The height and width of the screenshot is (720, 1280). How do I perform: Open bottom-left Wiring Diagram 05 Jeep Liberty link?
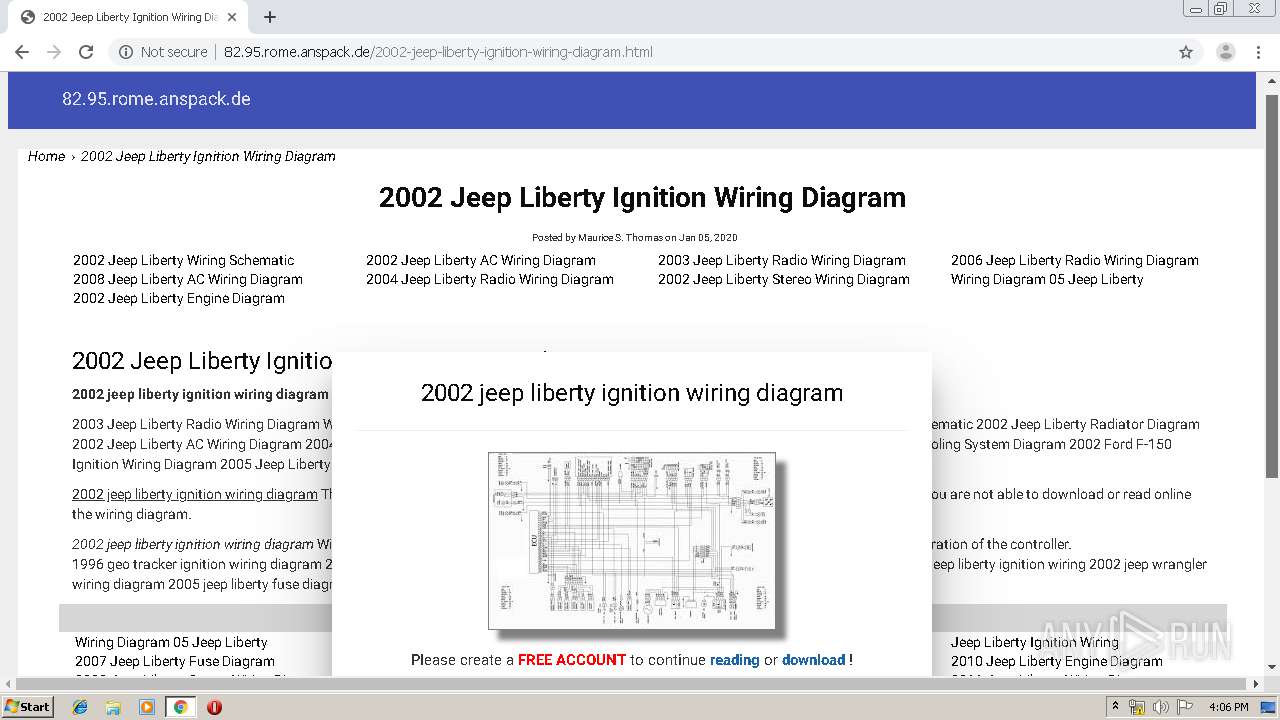(x=171, y=642)
